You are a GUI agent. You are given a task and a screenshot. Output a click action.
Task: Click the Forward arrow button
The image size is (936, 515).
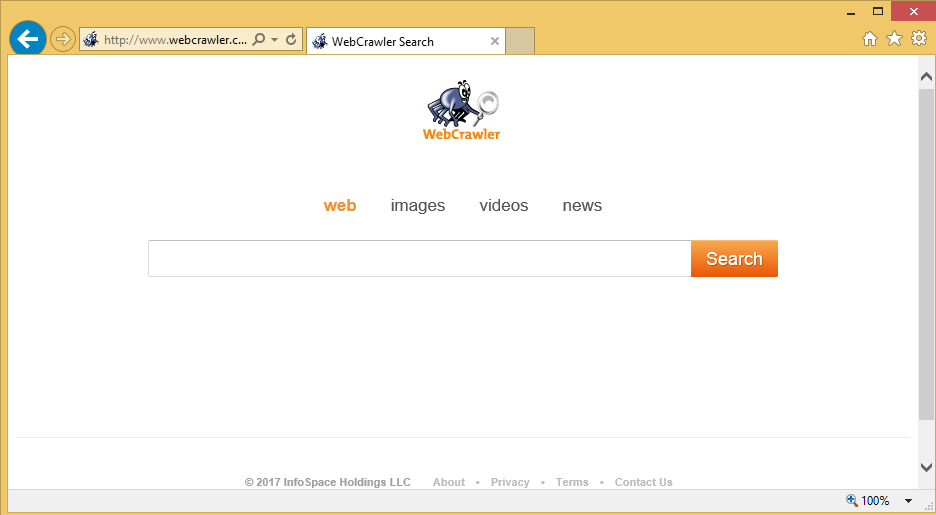point(63,39)
